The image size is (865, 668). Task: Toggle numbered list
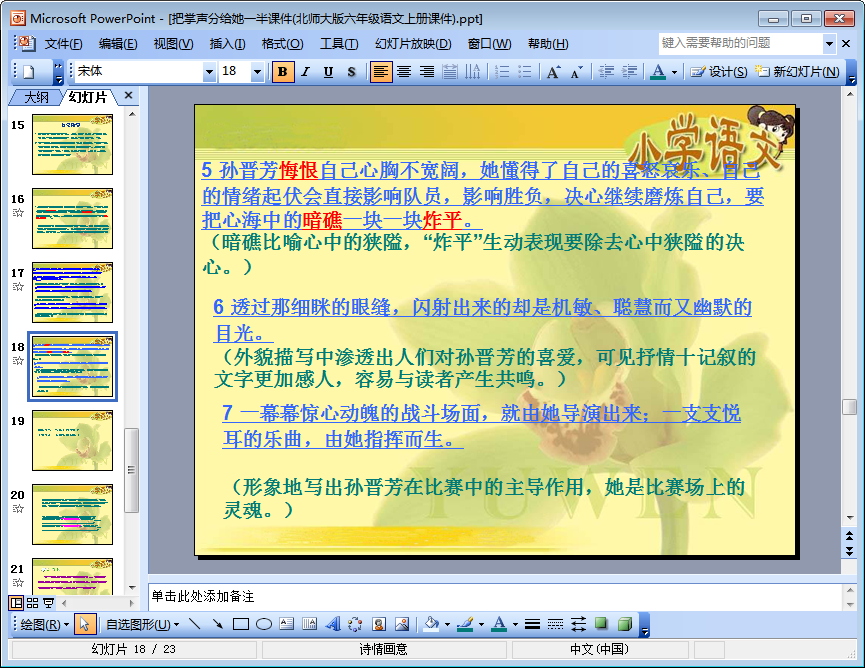click(501, 72)
